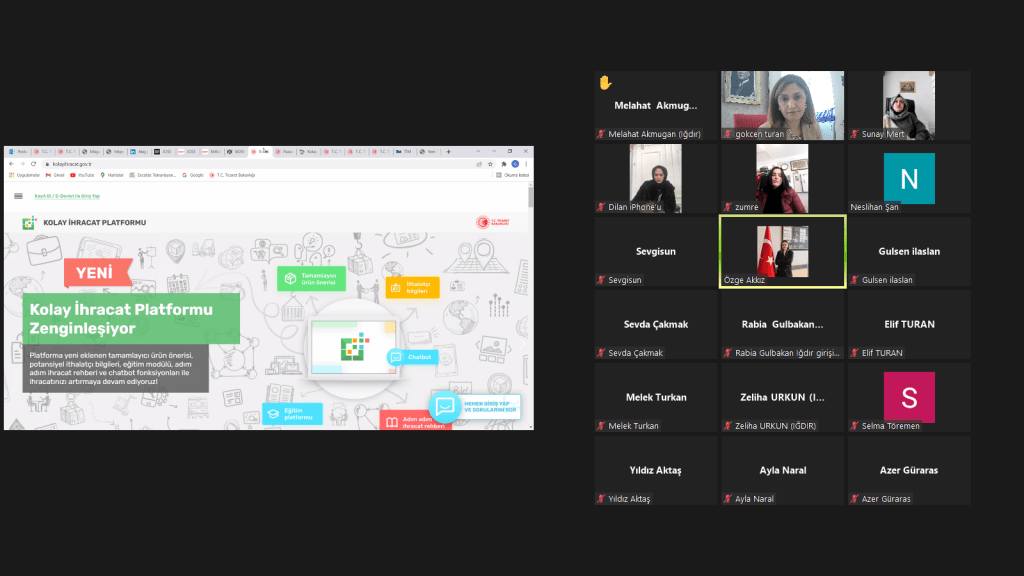
Task: Toggle the muted mic icon beside Ayla Naral
Action: point(728,499)
